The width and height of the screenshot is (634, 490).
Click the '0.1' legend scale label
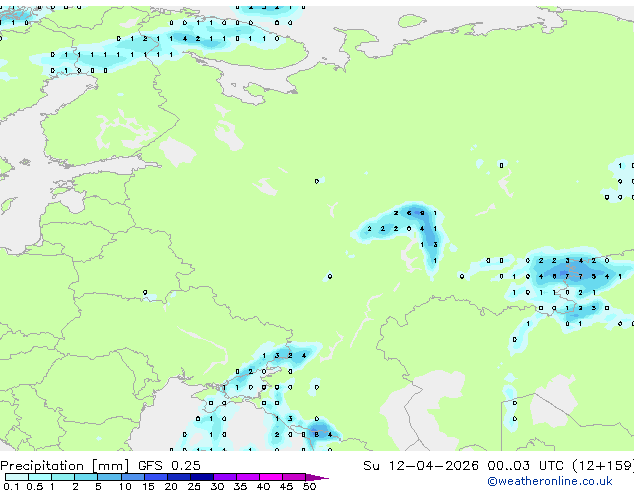point(11,486)
